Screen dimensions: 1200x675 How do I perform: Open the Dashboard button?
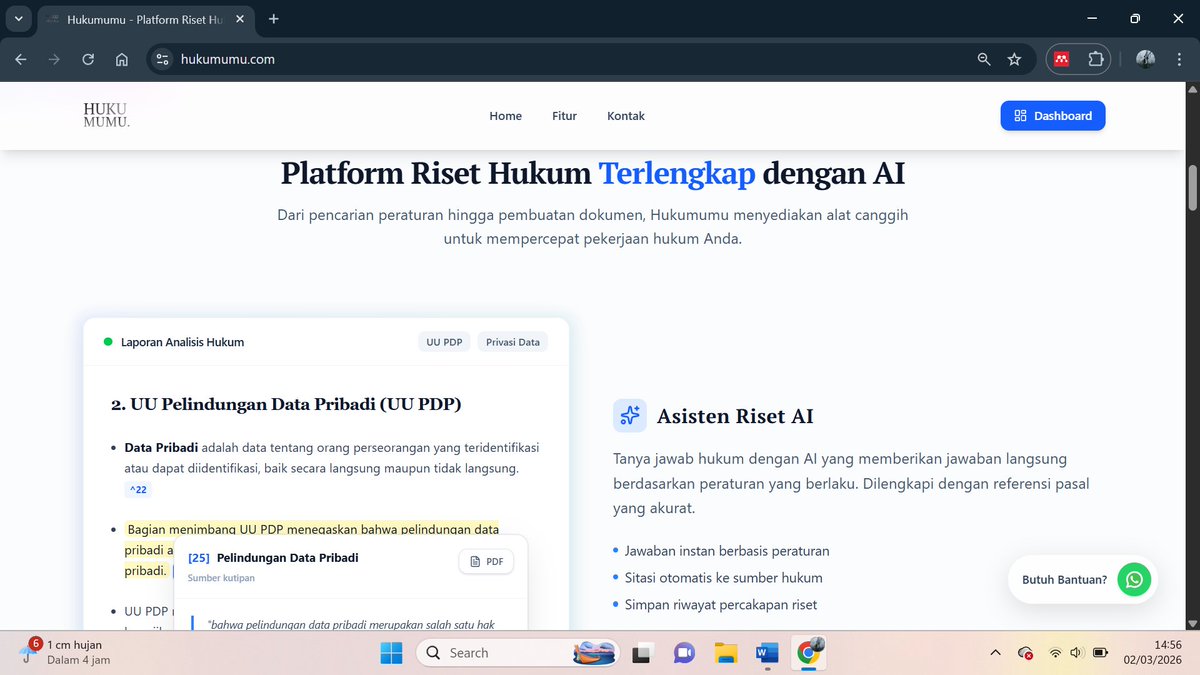pyautogui.click(x=1053, y=116)
